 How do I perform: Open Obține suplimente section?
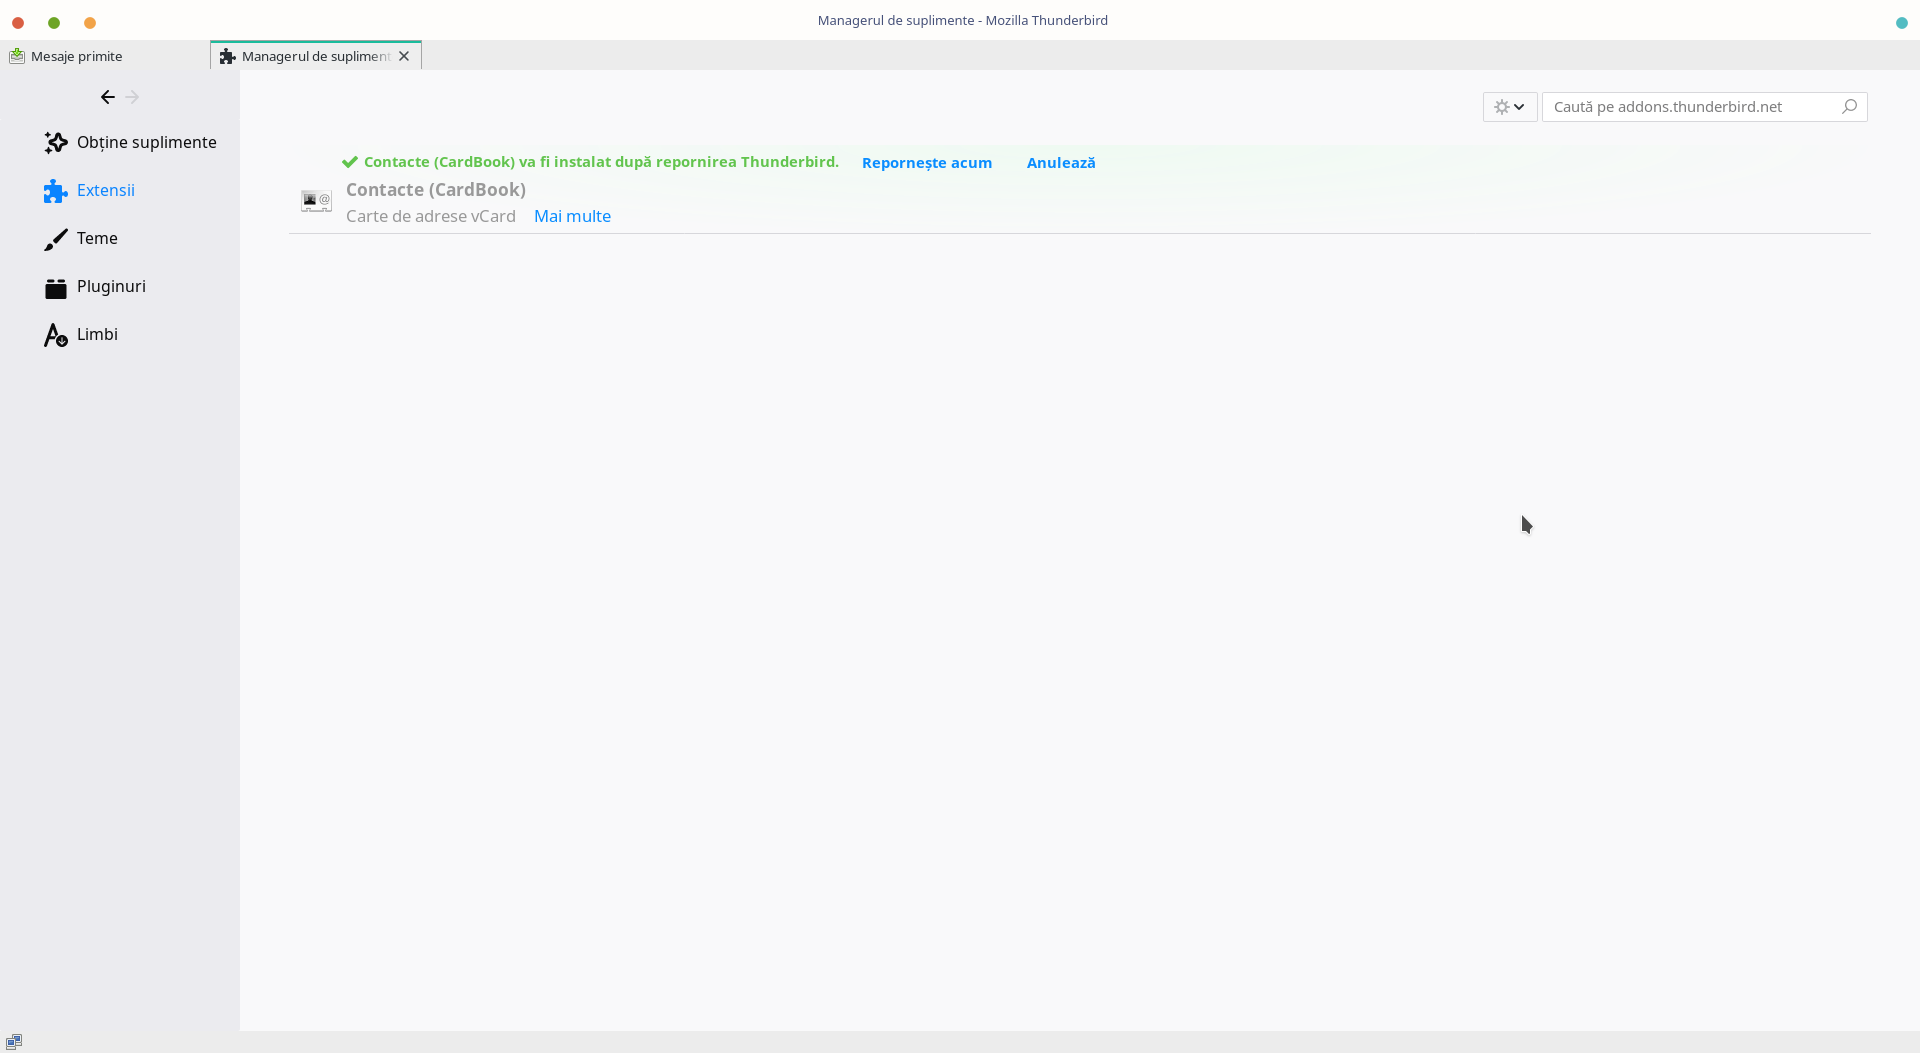130,142
